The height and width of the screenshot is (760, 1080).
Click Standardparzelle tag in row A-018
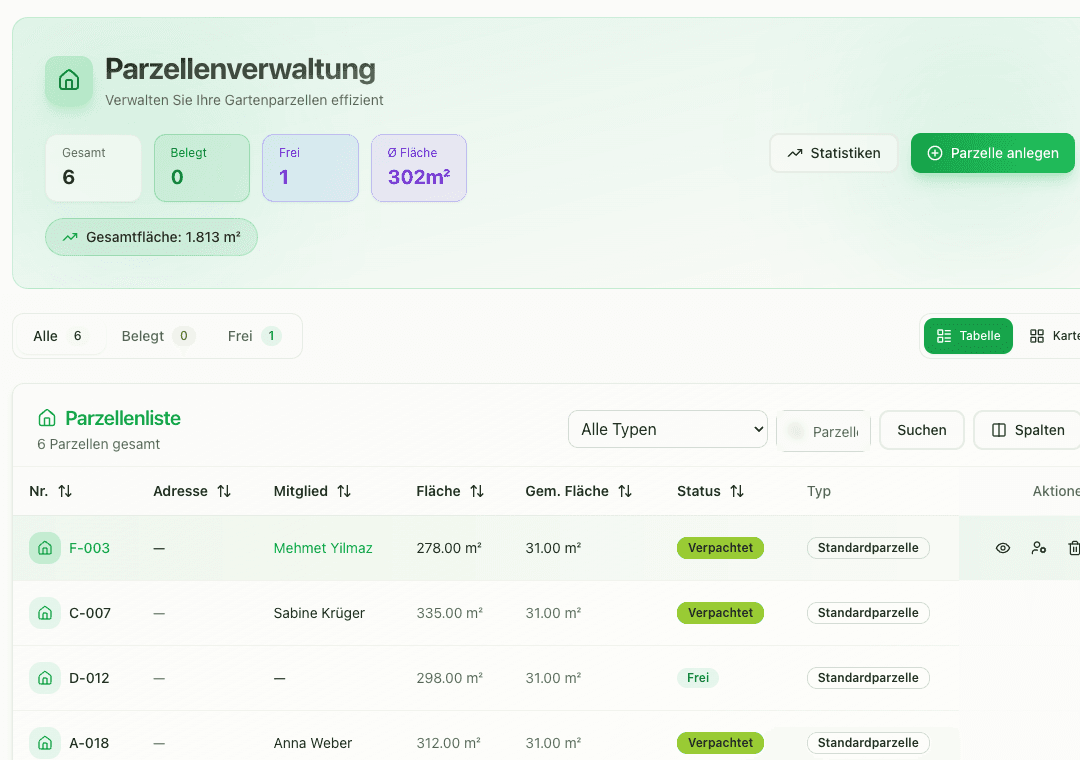(868, 743)
